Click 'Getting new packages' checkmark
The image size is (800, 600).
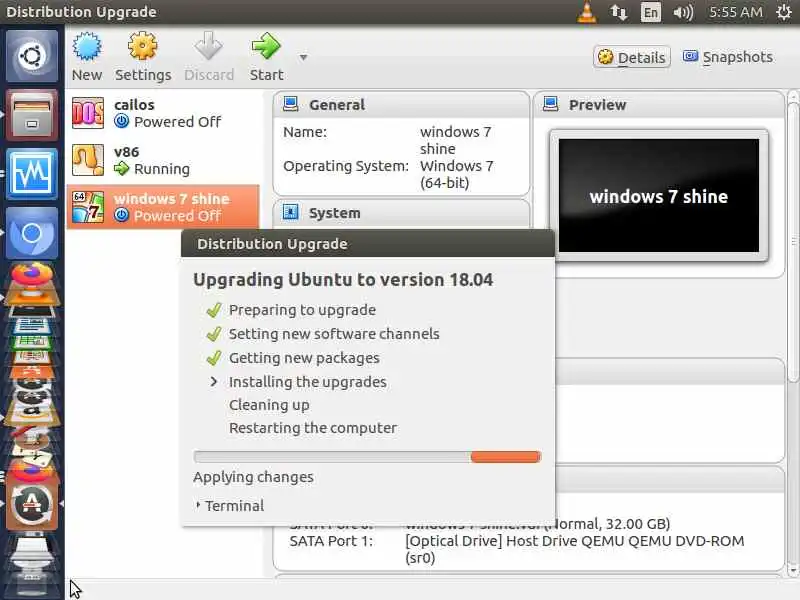pyautogui.click(x=214, y=358)
